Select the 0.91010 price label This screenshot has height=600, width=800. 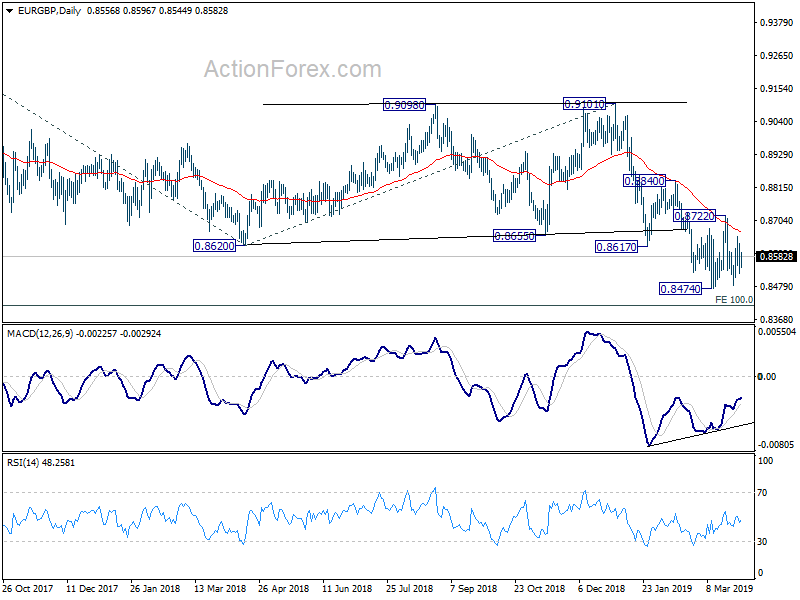coord(584,104)
